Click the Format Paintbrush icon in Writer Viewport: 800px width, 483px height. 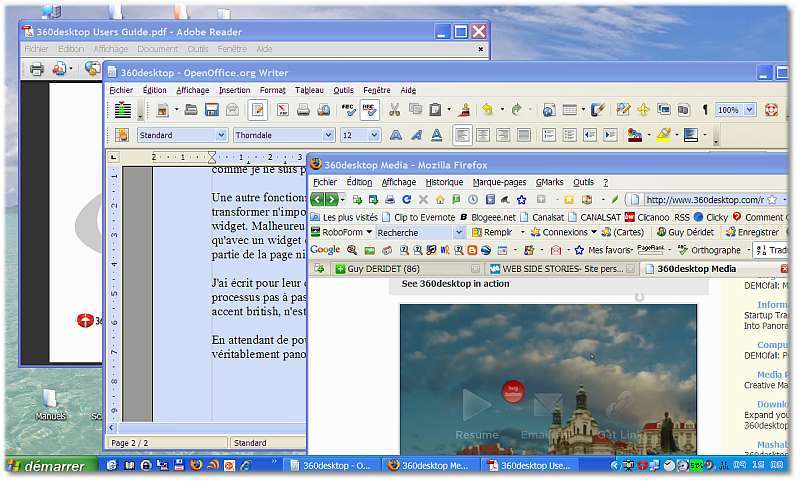click(465, 110)
